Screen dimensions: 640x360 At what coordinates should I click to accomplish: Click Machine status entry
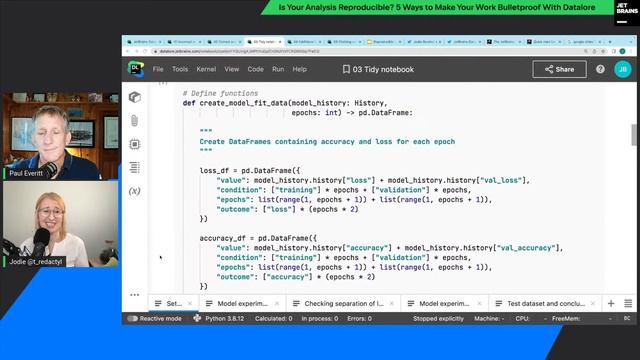(x=489, y=318)
